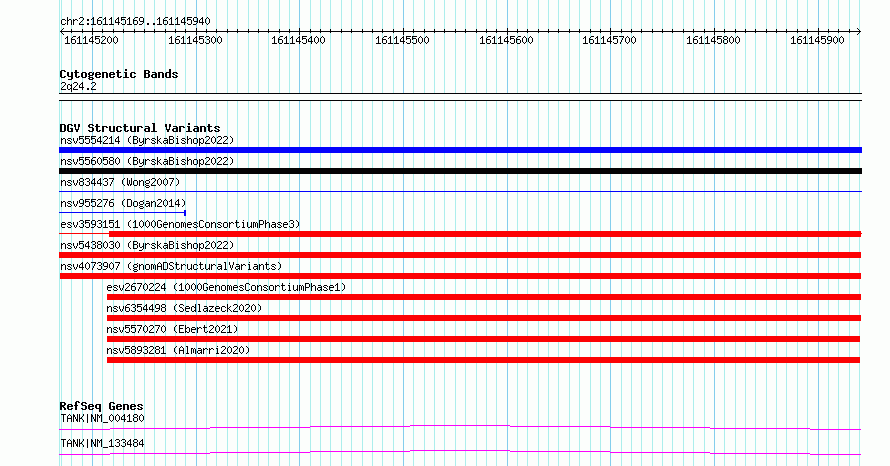Viewport: 890px width, 466px height.
Task: Open the nsv5570270 (Ebert2021) label
Action: (x=172, y=329)
